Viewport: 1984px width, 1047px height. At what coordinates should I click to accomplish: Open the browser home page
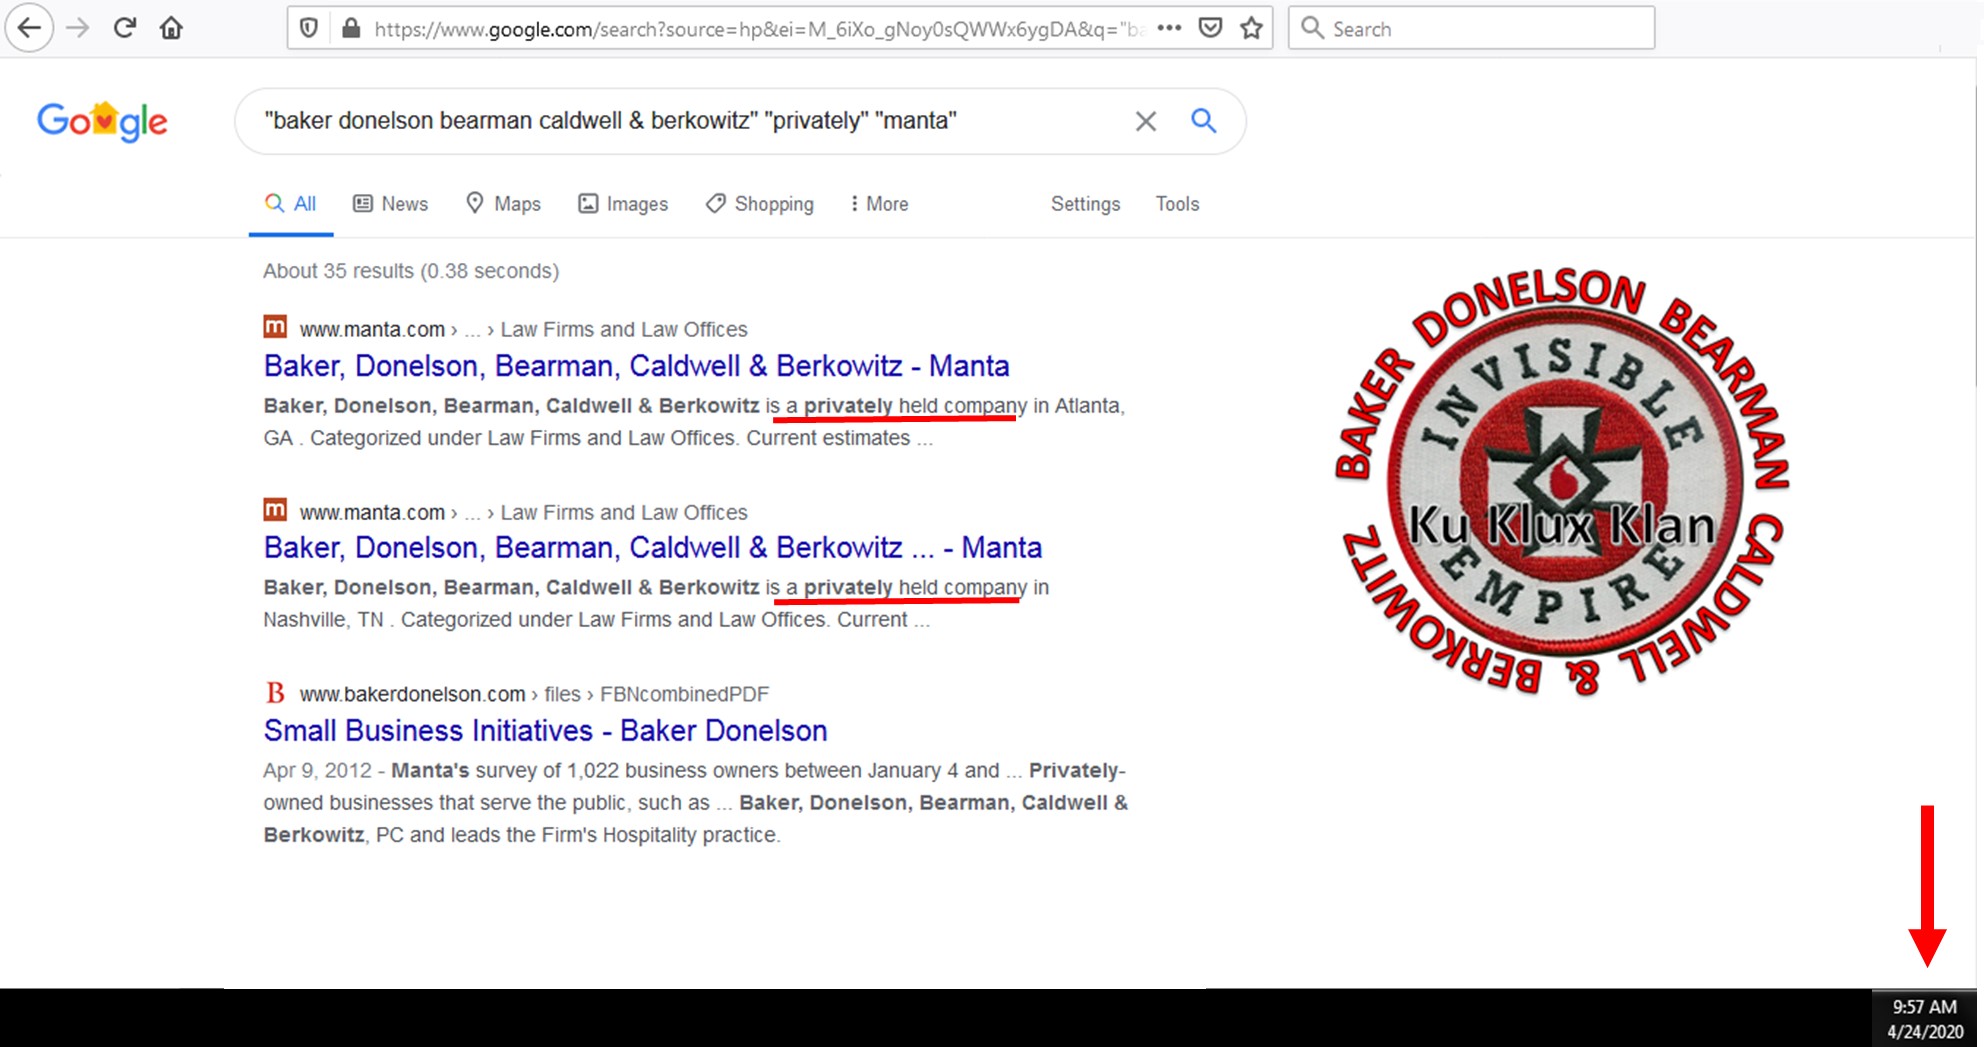pos(171,28)
